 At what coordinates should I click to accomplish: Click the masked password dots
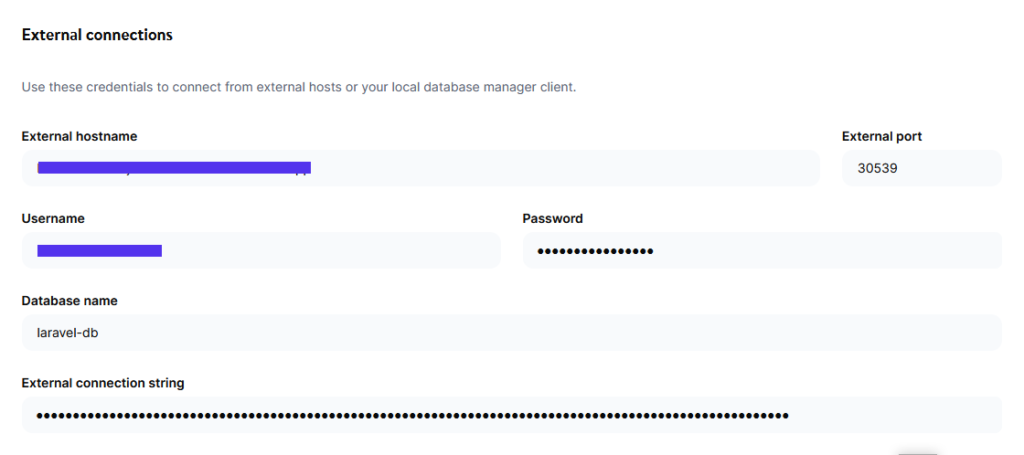pos(595,251)
